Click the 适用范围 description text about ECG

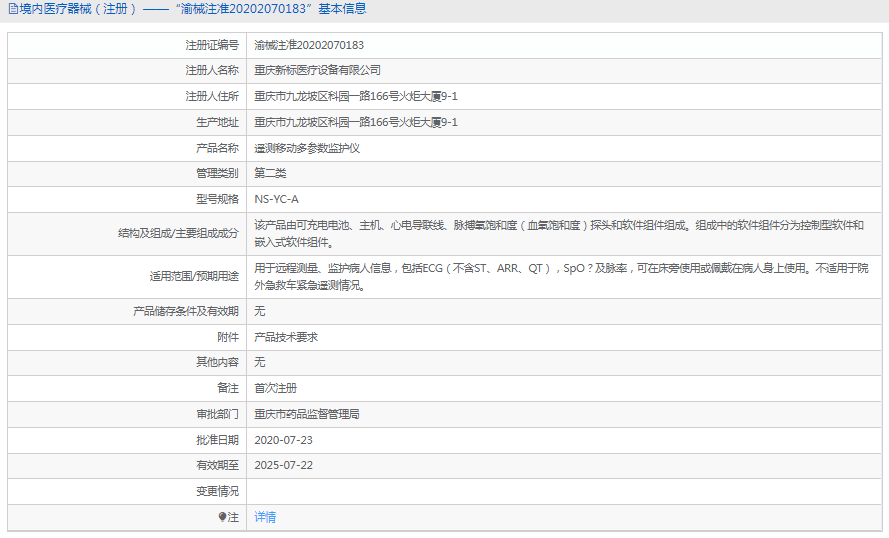(x=561, y=277)
